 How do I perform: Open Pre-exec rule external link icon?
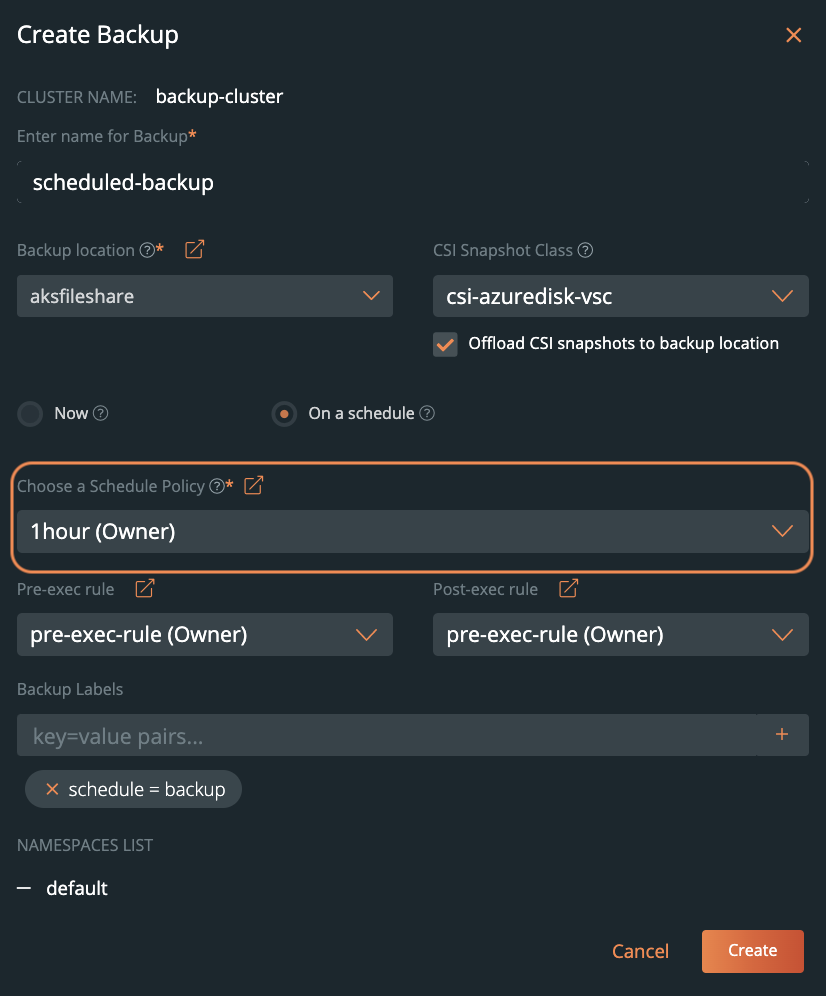(x=145, y=589)
